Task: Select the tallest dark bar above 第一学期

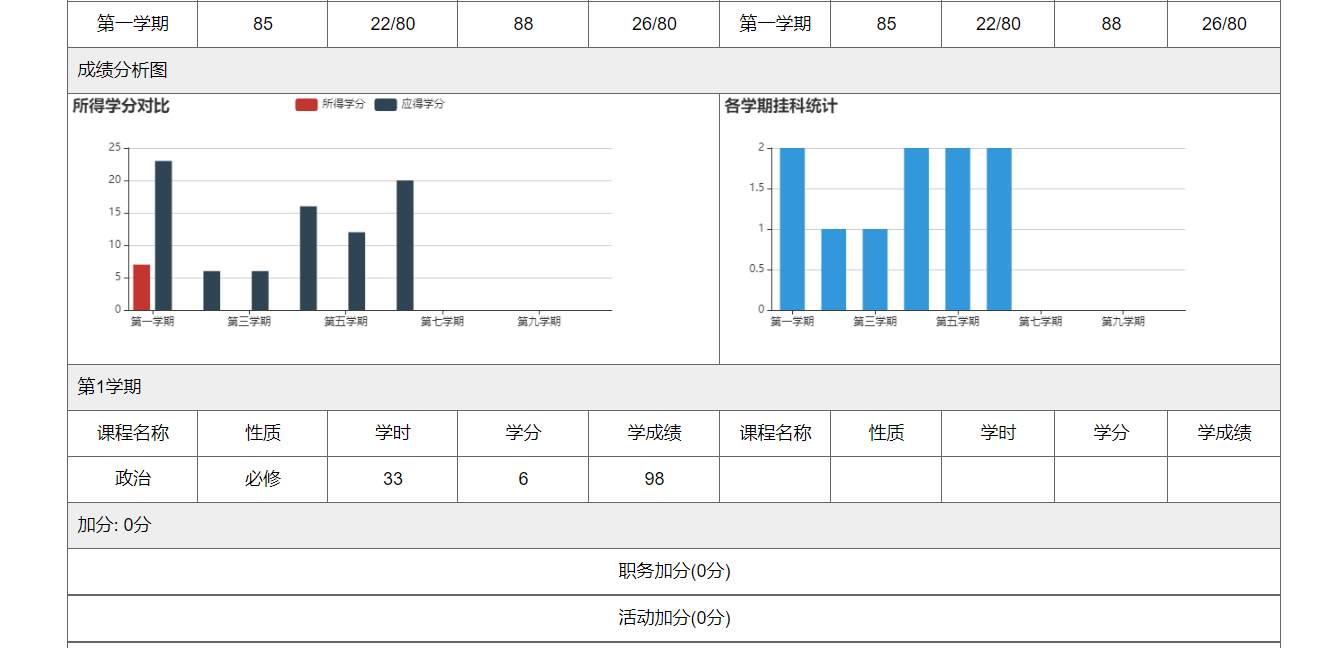Action: pyautogui.click(x=163, y=235)
